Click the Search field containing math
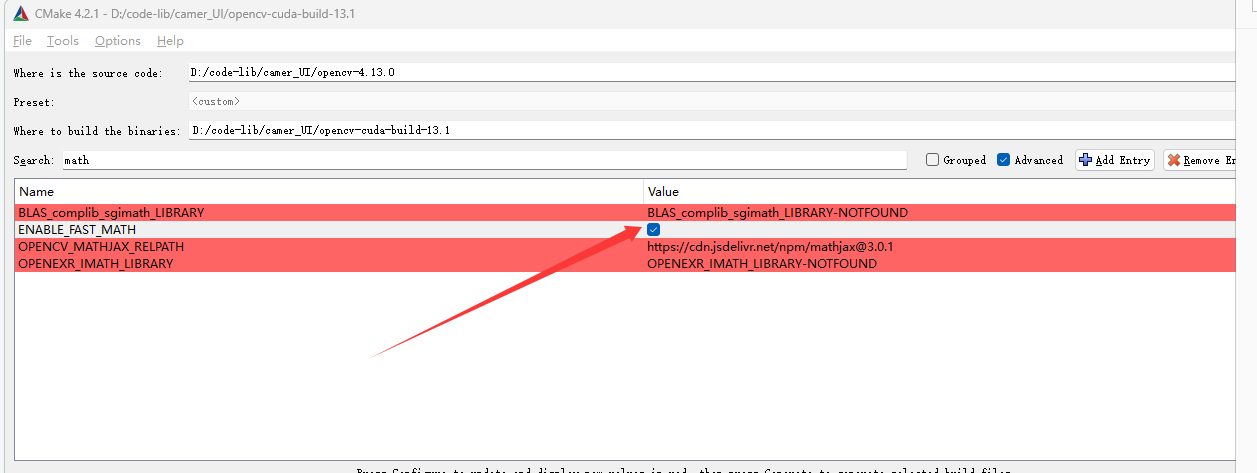1257x473 pixels. tap(483, 160)
